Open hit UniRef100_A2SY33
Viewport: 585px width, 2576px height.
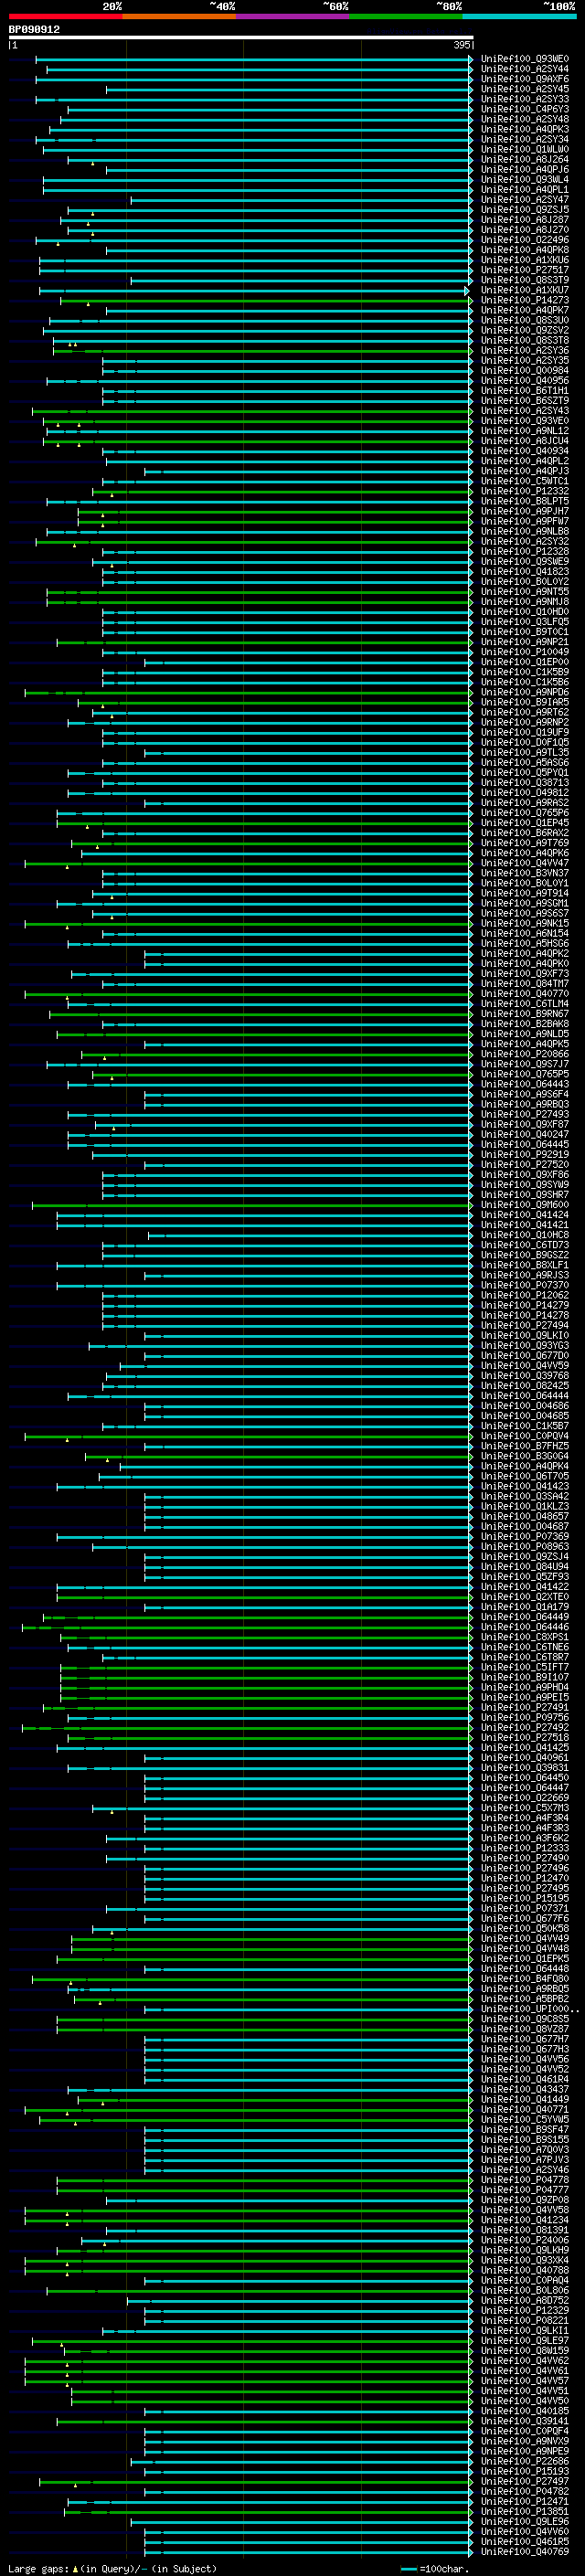524,99
